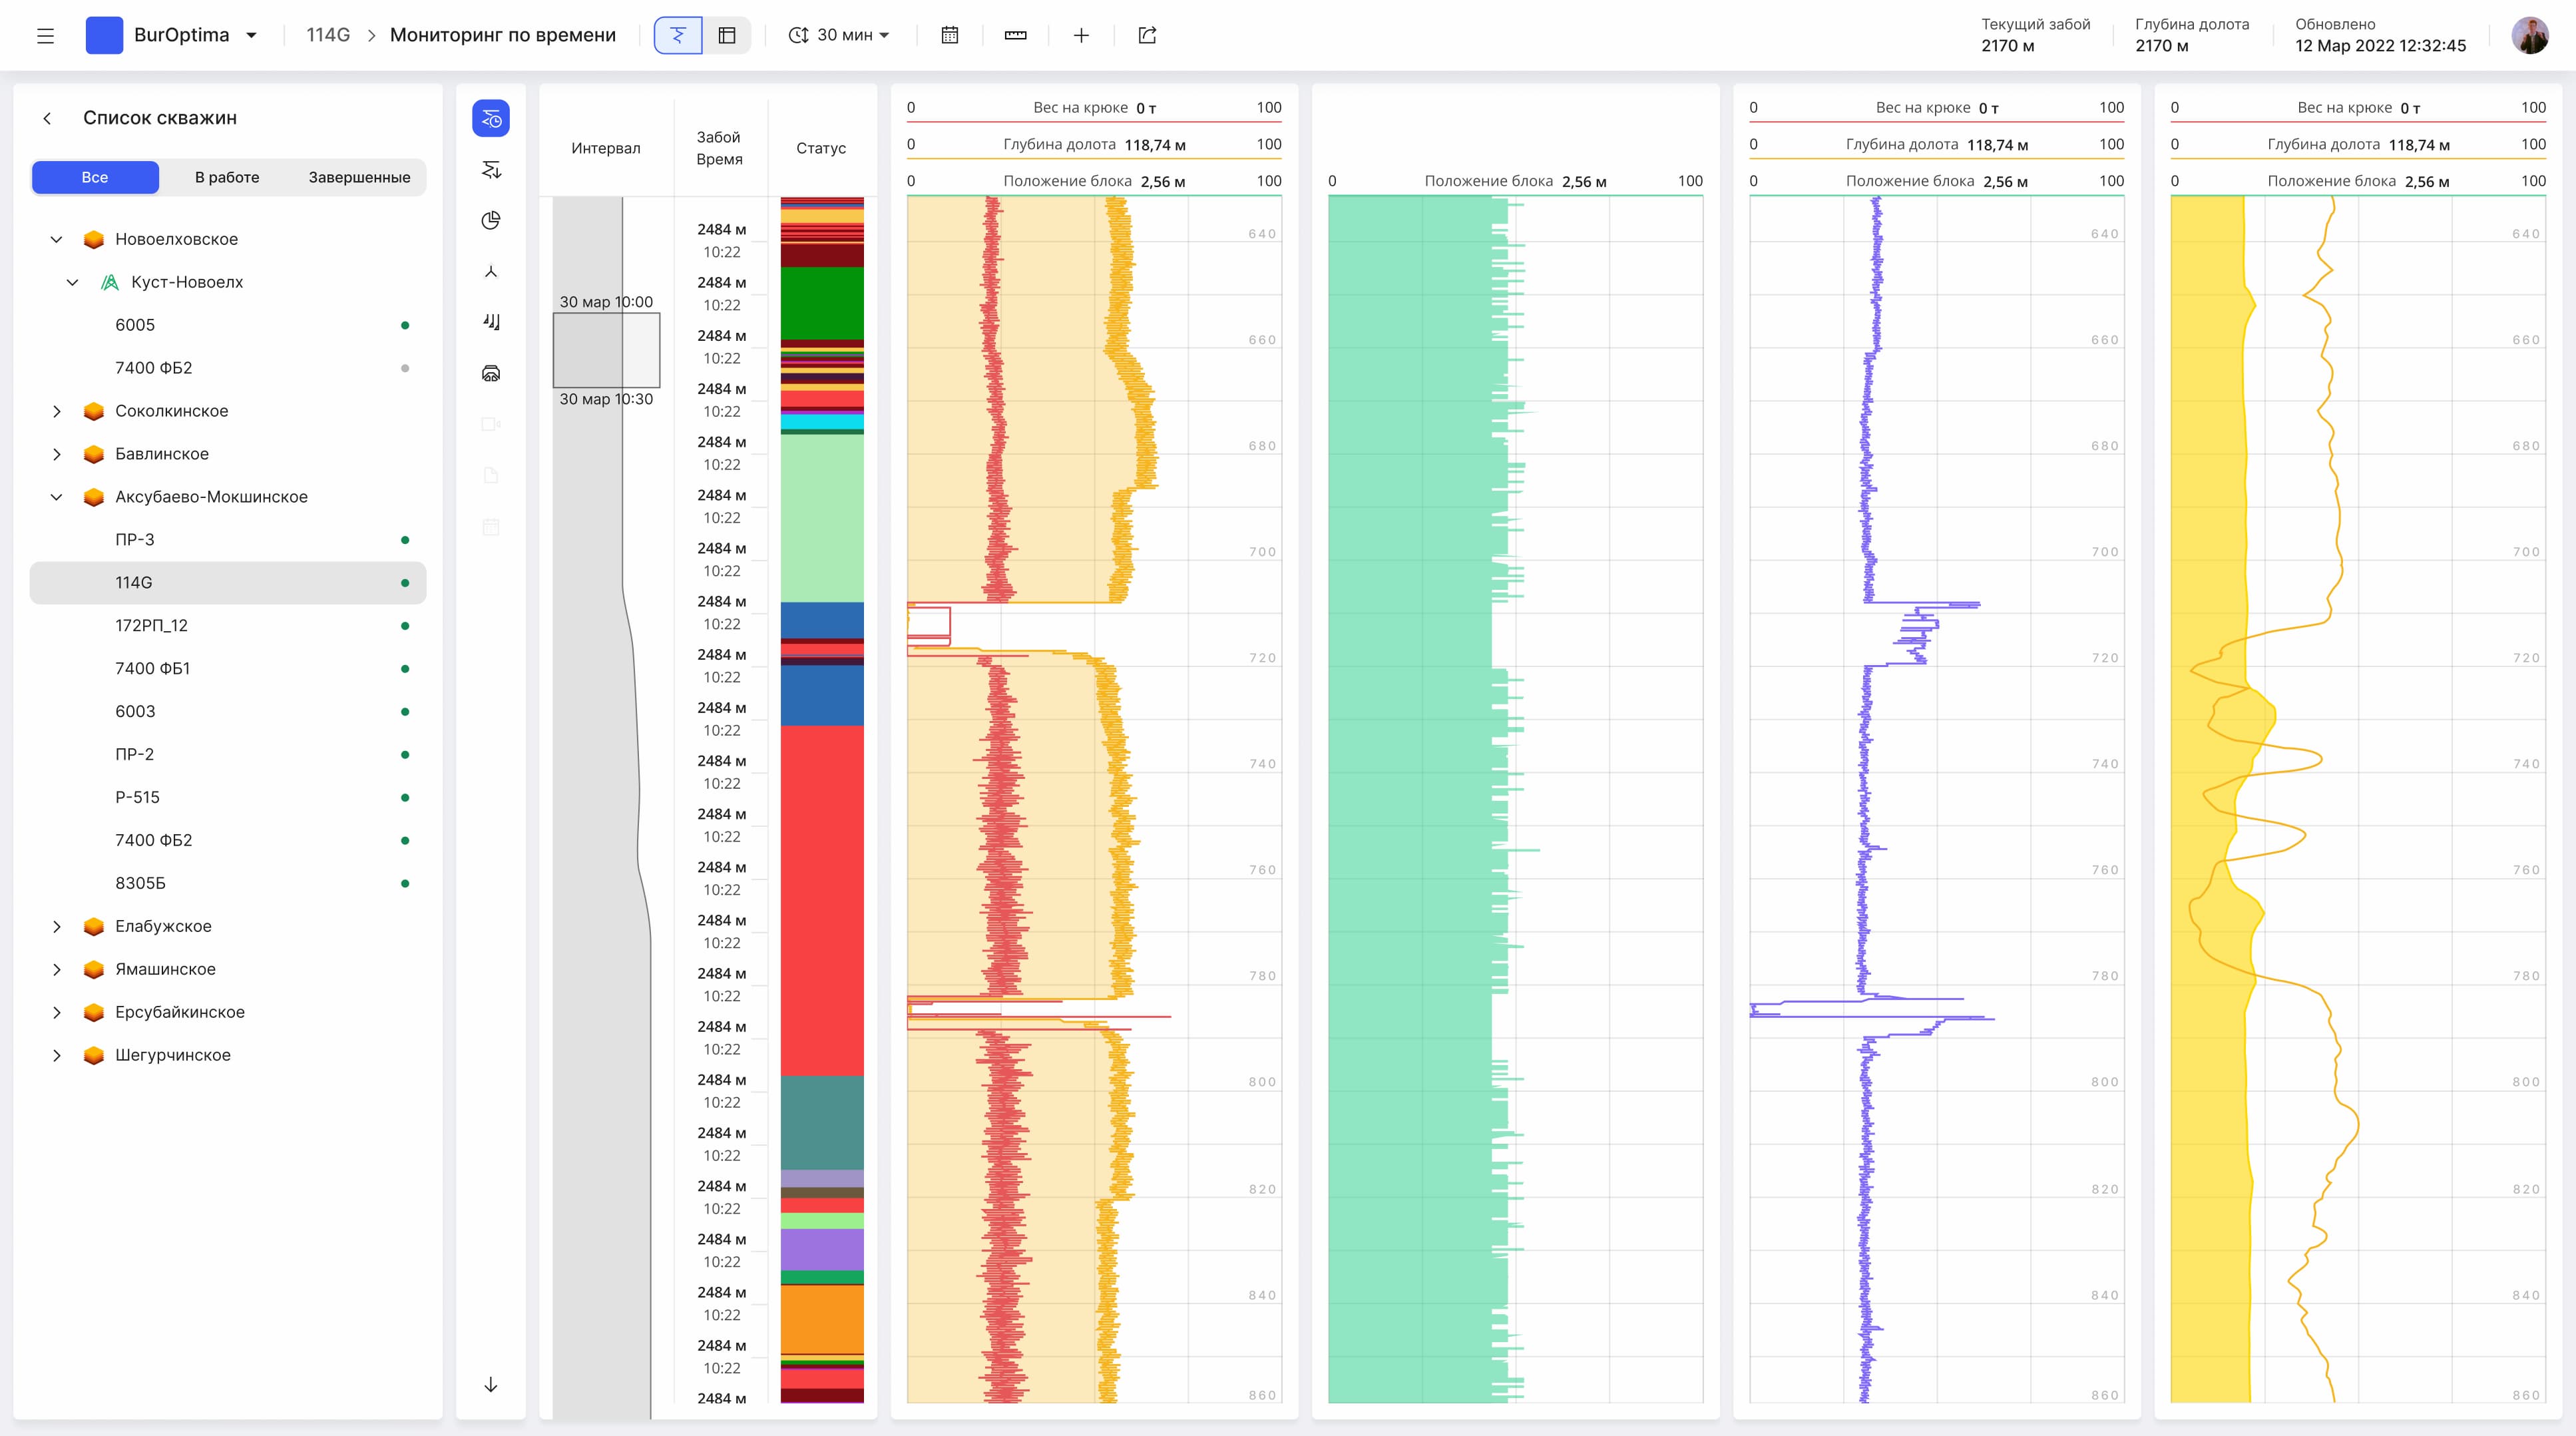Click the interval selection window on the timeline
The height and width of the screenshot is (1436, 2576).
click(x=606, y=350)
